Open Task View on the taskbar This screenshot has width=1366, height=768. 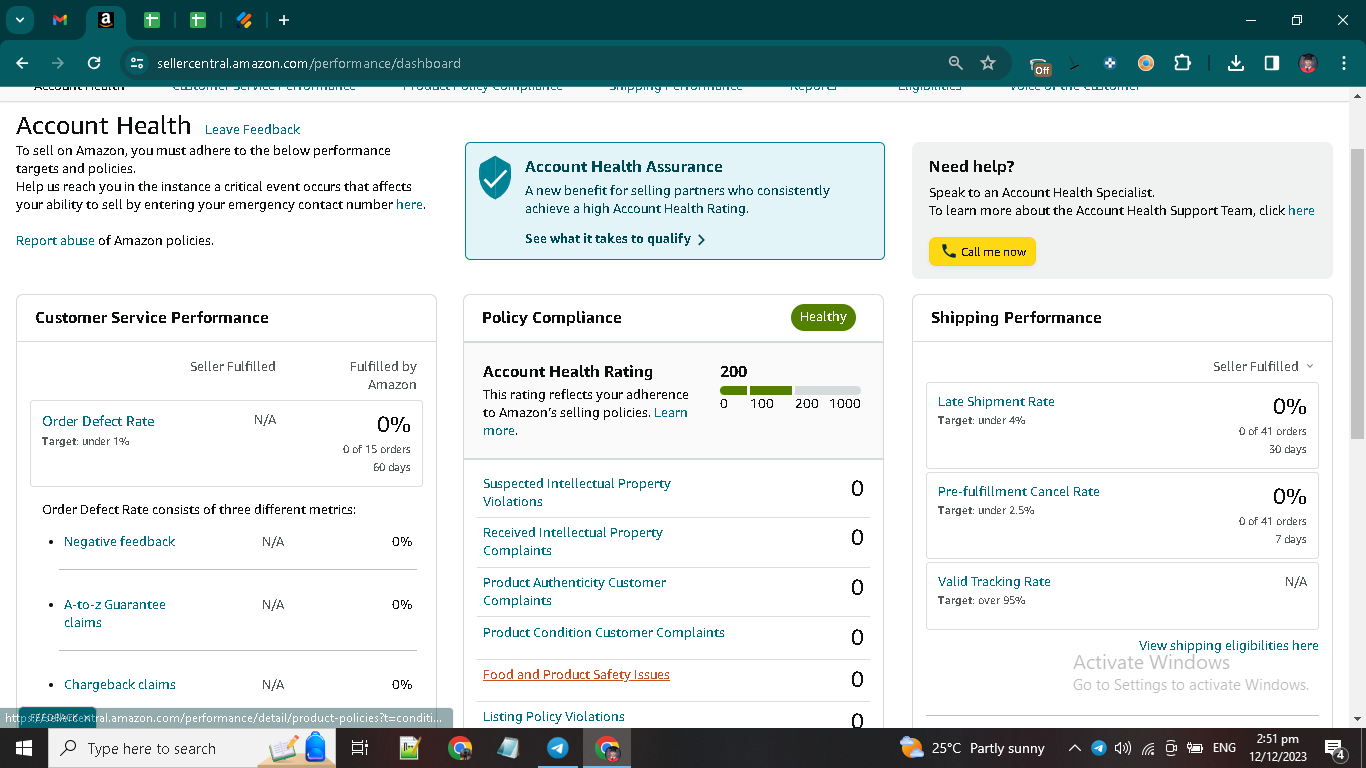[x=360, y=748]
